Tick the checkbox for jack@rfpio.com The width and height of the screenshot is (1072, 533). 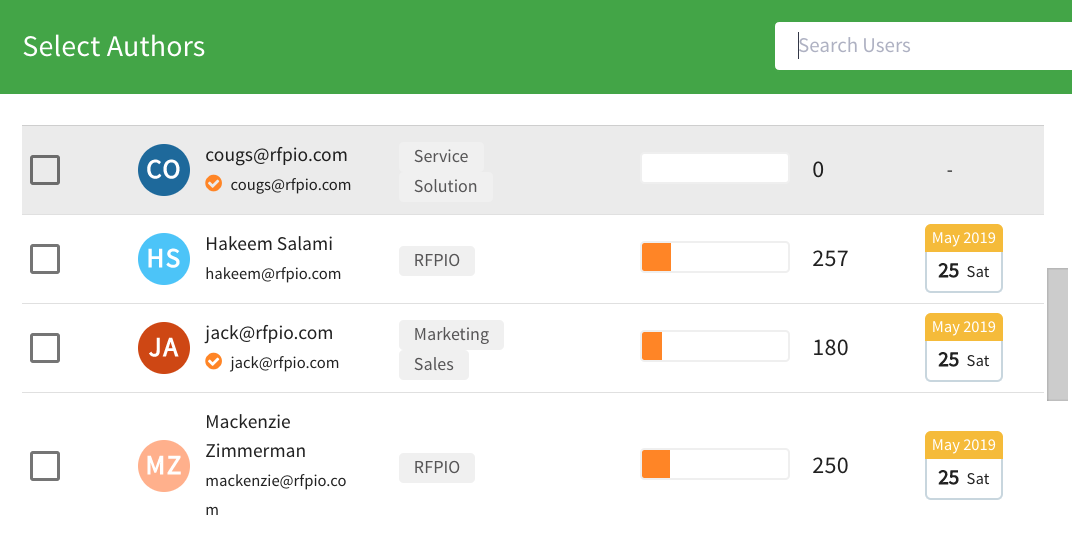pos(45,348)
